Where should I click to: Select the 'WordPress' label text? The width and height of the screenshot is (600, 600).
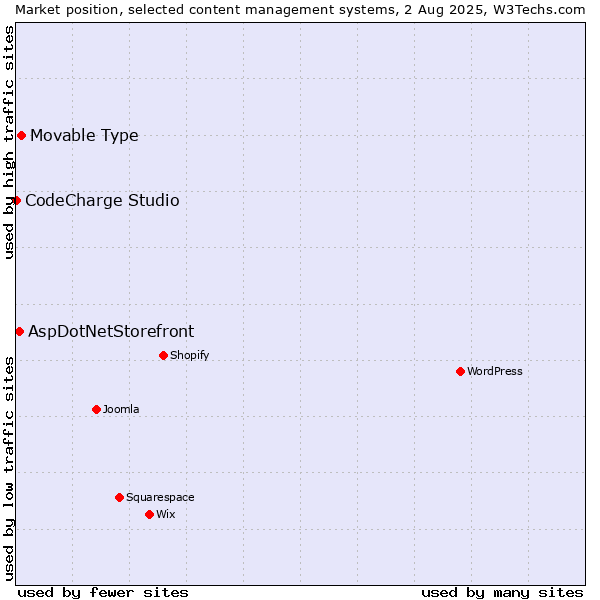point(495,371)
